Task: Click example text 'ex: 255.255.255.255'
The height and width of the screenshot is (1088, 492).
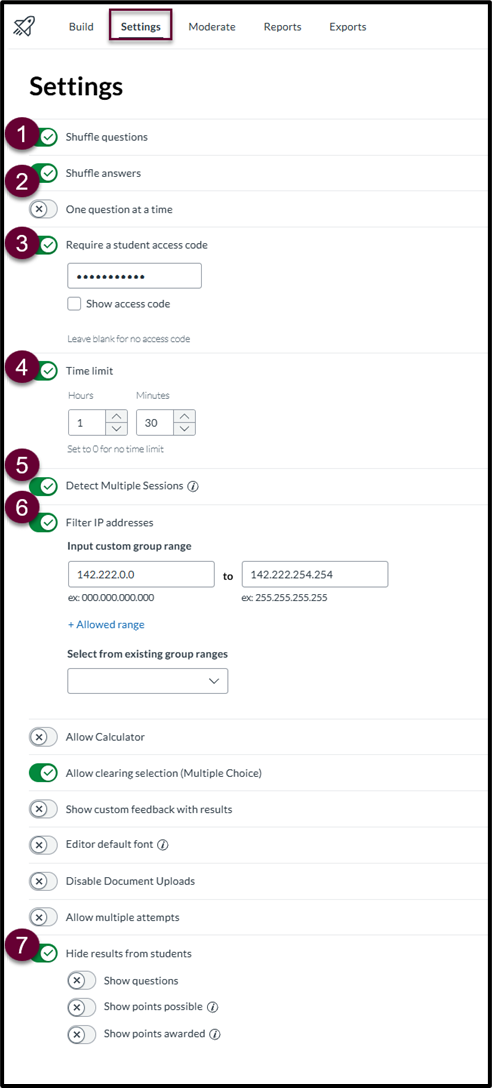Action: coord(285,597)
